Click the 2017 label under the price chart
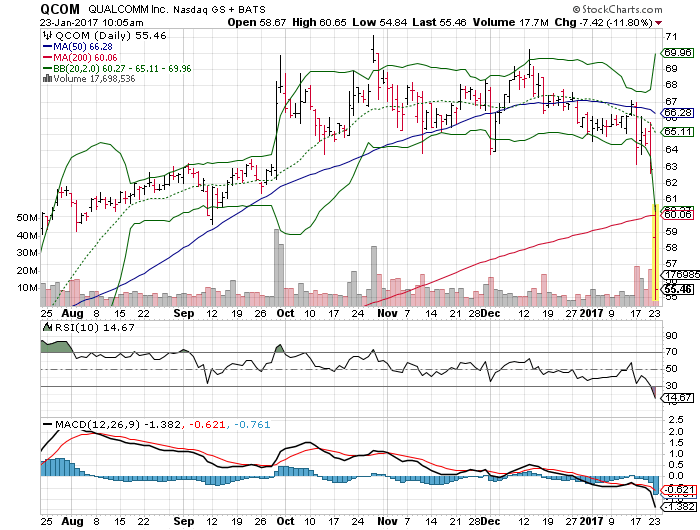The image size is (700, 530). pyautogui.click(x=591, y=313)
